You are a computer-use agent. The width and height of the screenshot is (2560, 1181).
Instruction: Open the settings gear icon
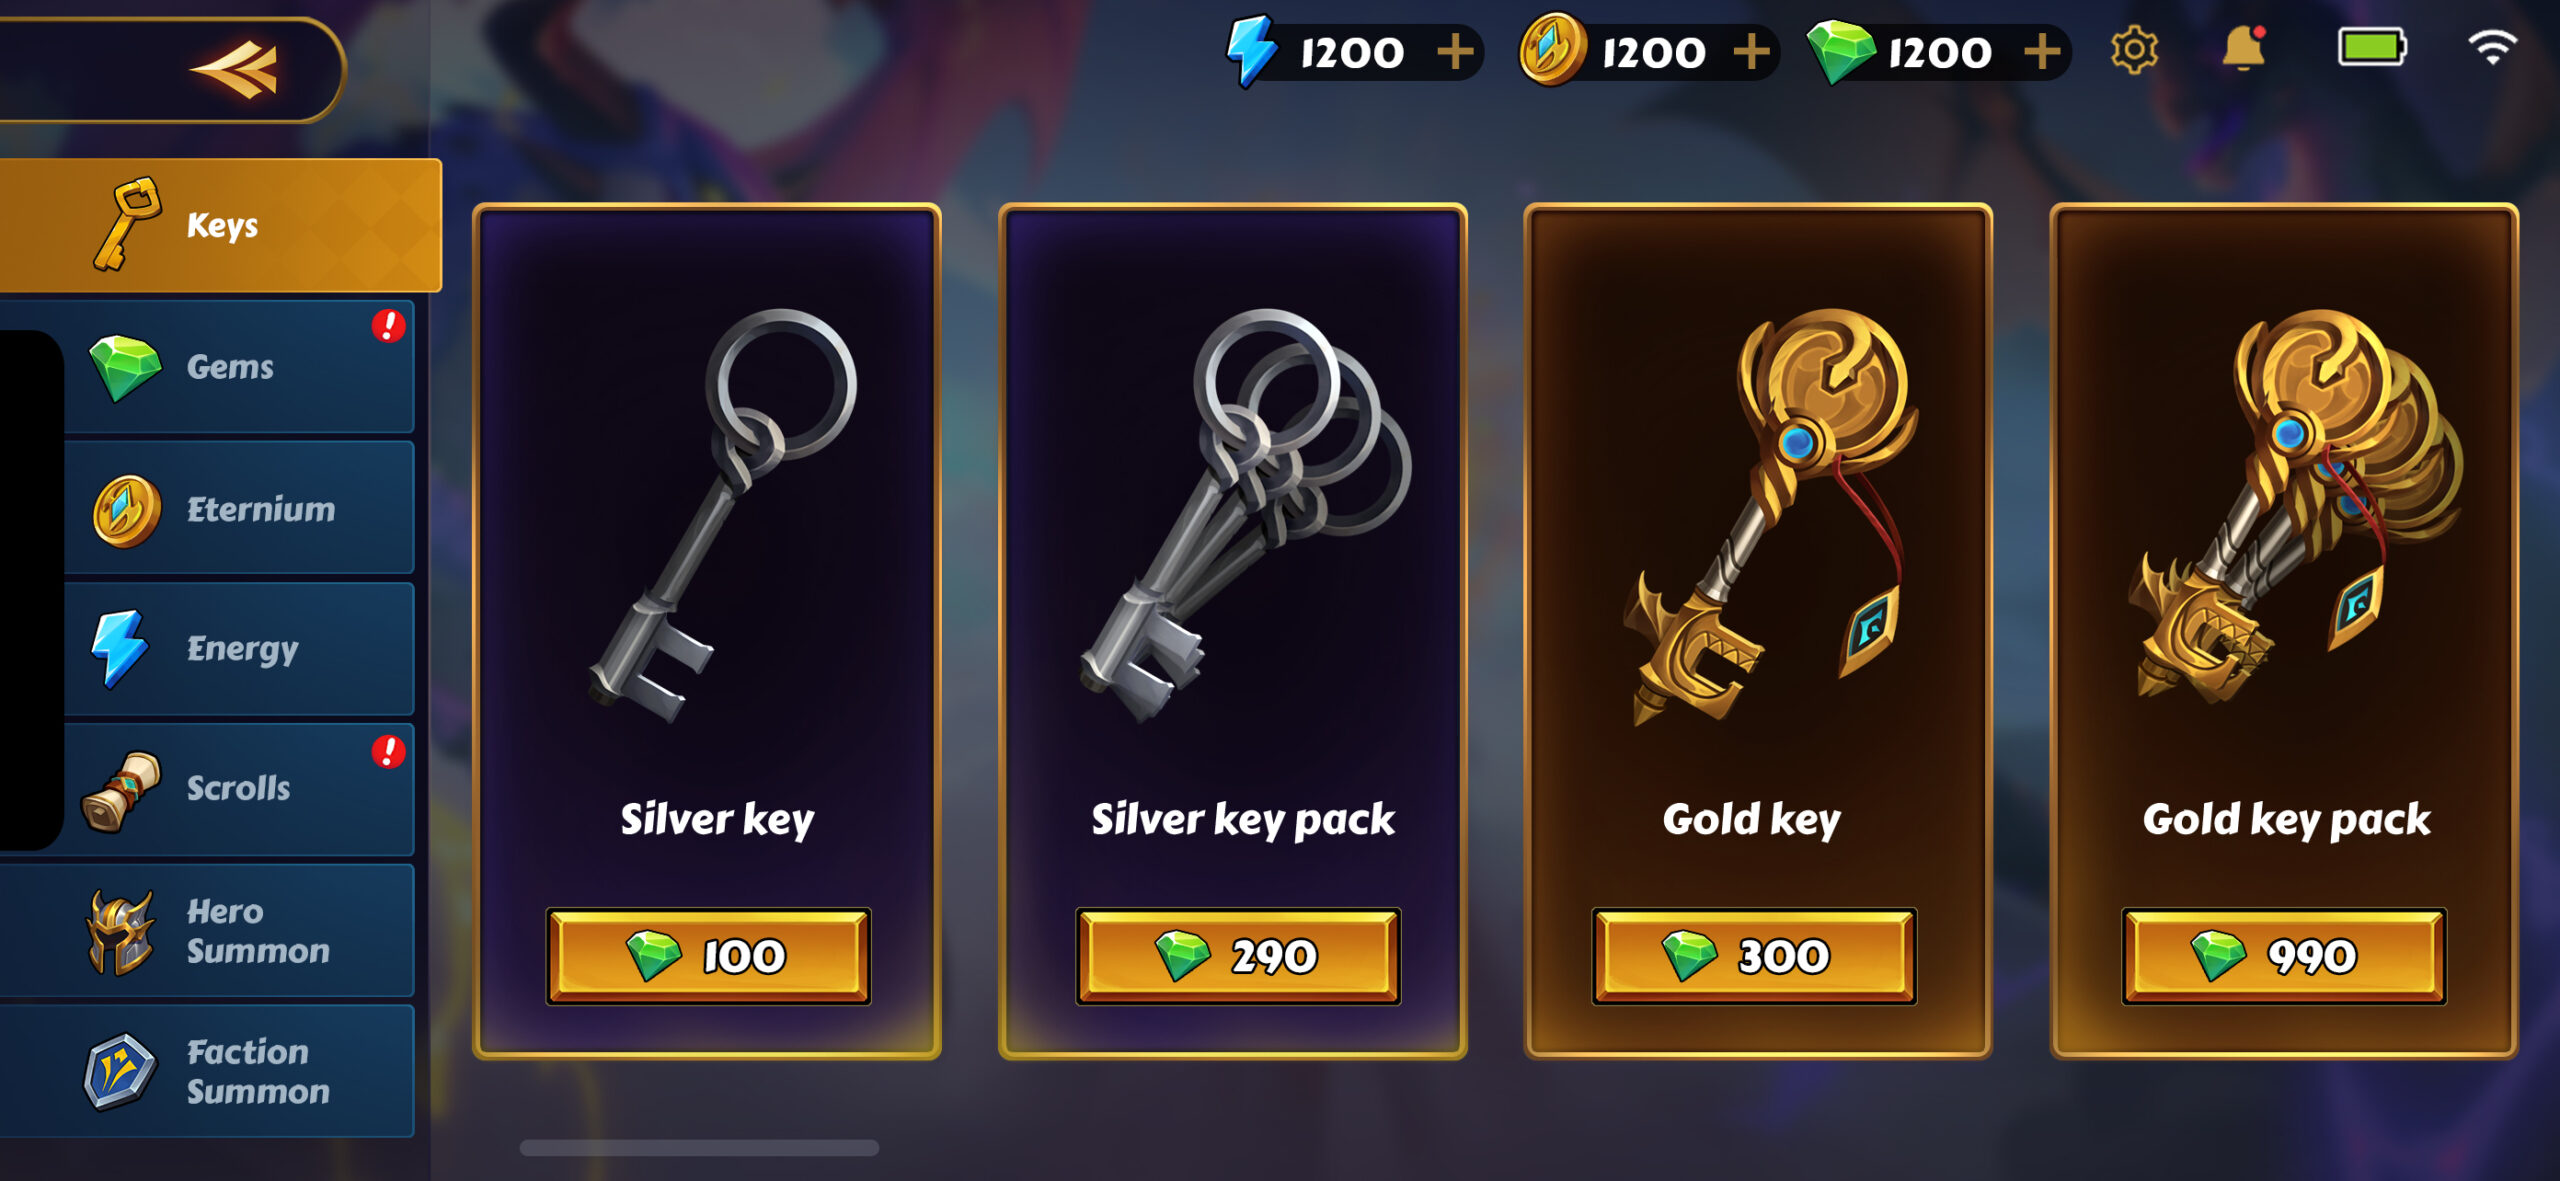(2134, 49)
